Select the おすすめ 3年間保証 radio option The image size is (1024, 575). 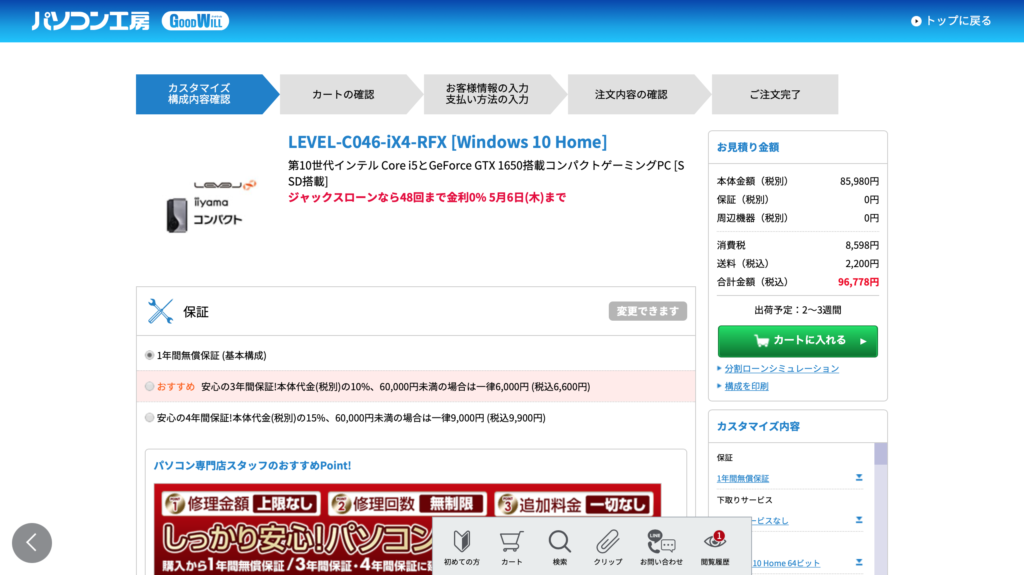pos(150,387)
